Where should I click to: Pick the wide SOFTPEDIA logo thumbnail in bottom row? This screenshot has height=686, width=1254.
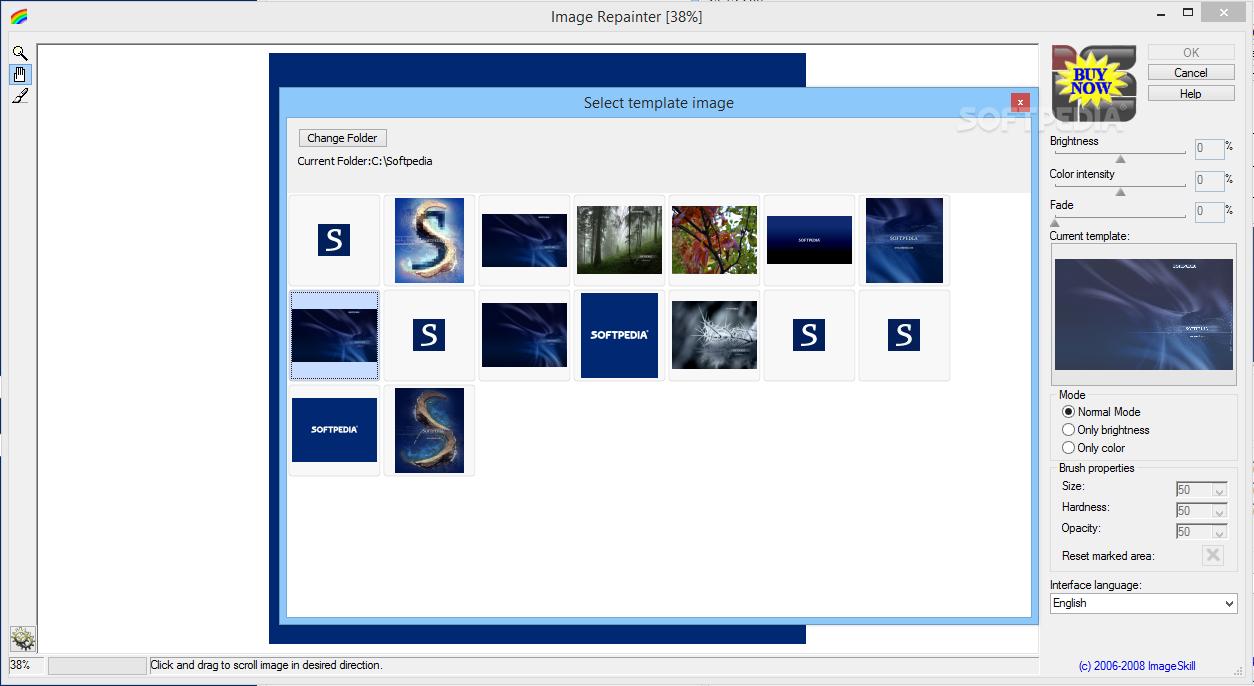tap(334, 430)
